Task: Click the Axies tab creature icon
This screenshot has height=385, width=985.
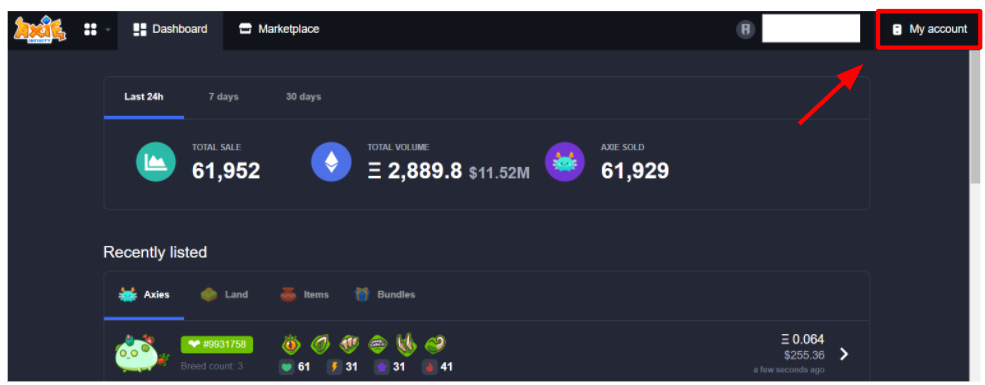Action: point(128,295)
